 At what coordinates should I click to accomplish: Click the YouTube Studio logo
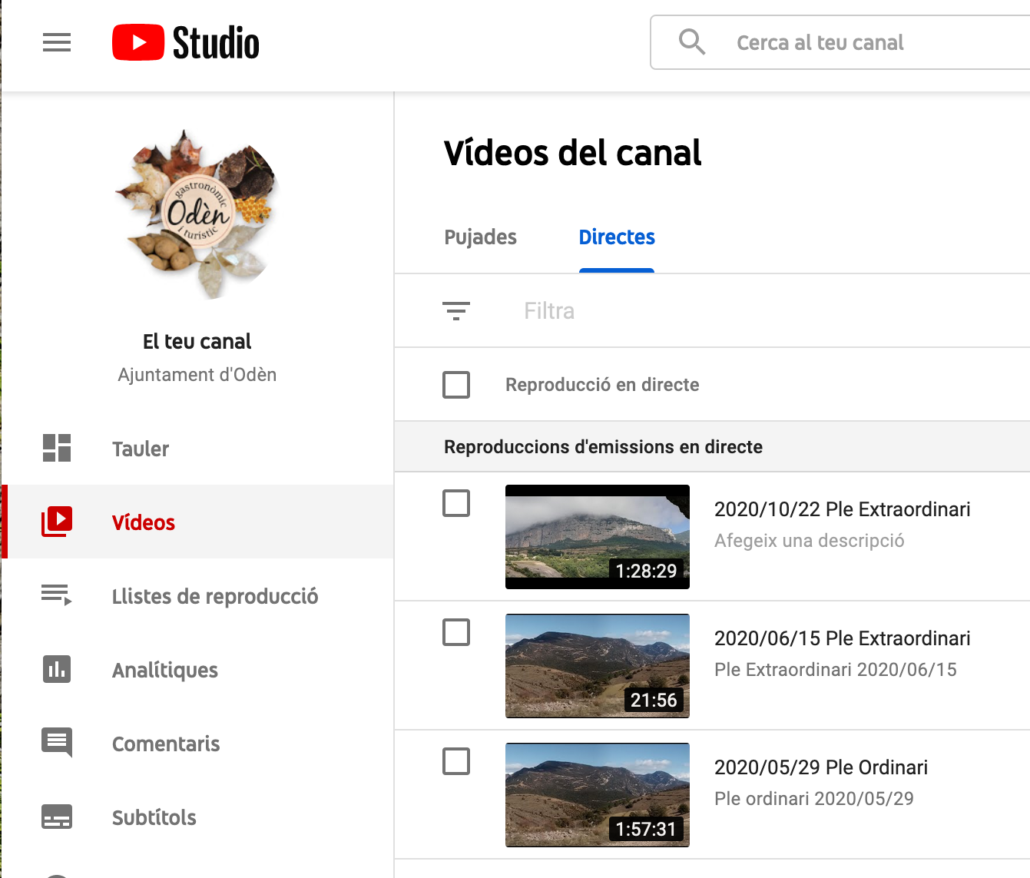point(185,43)
